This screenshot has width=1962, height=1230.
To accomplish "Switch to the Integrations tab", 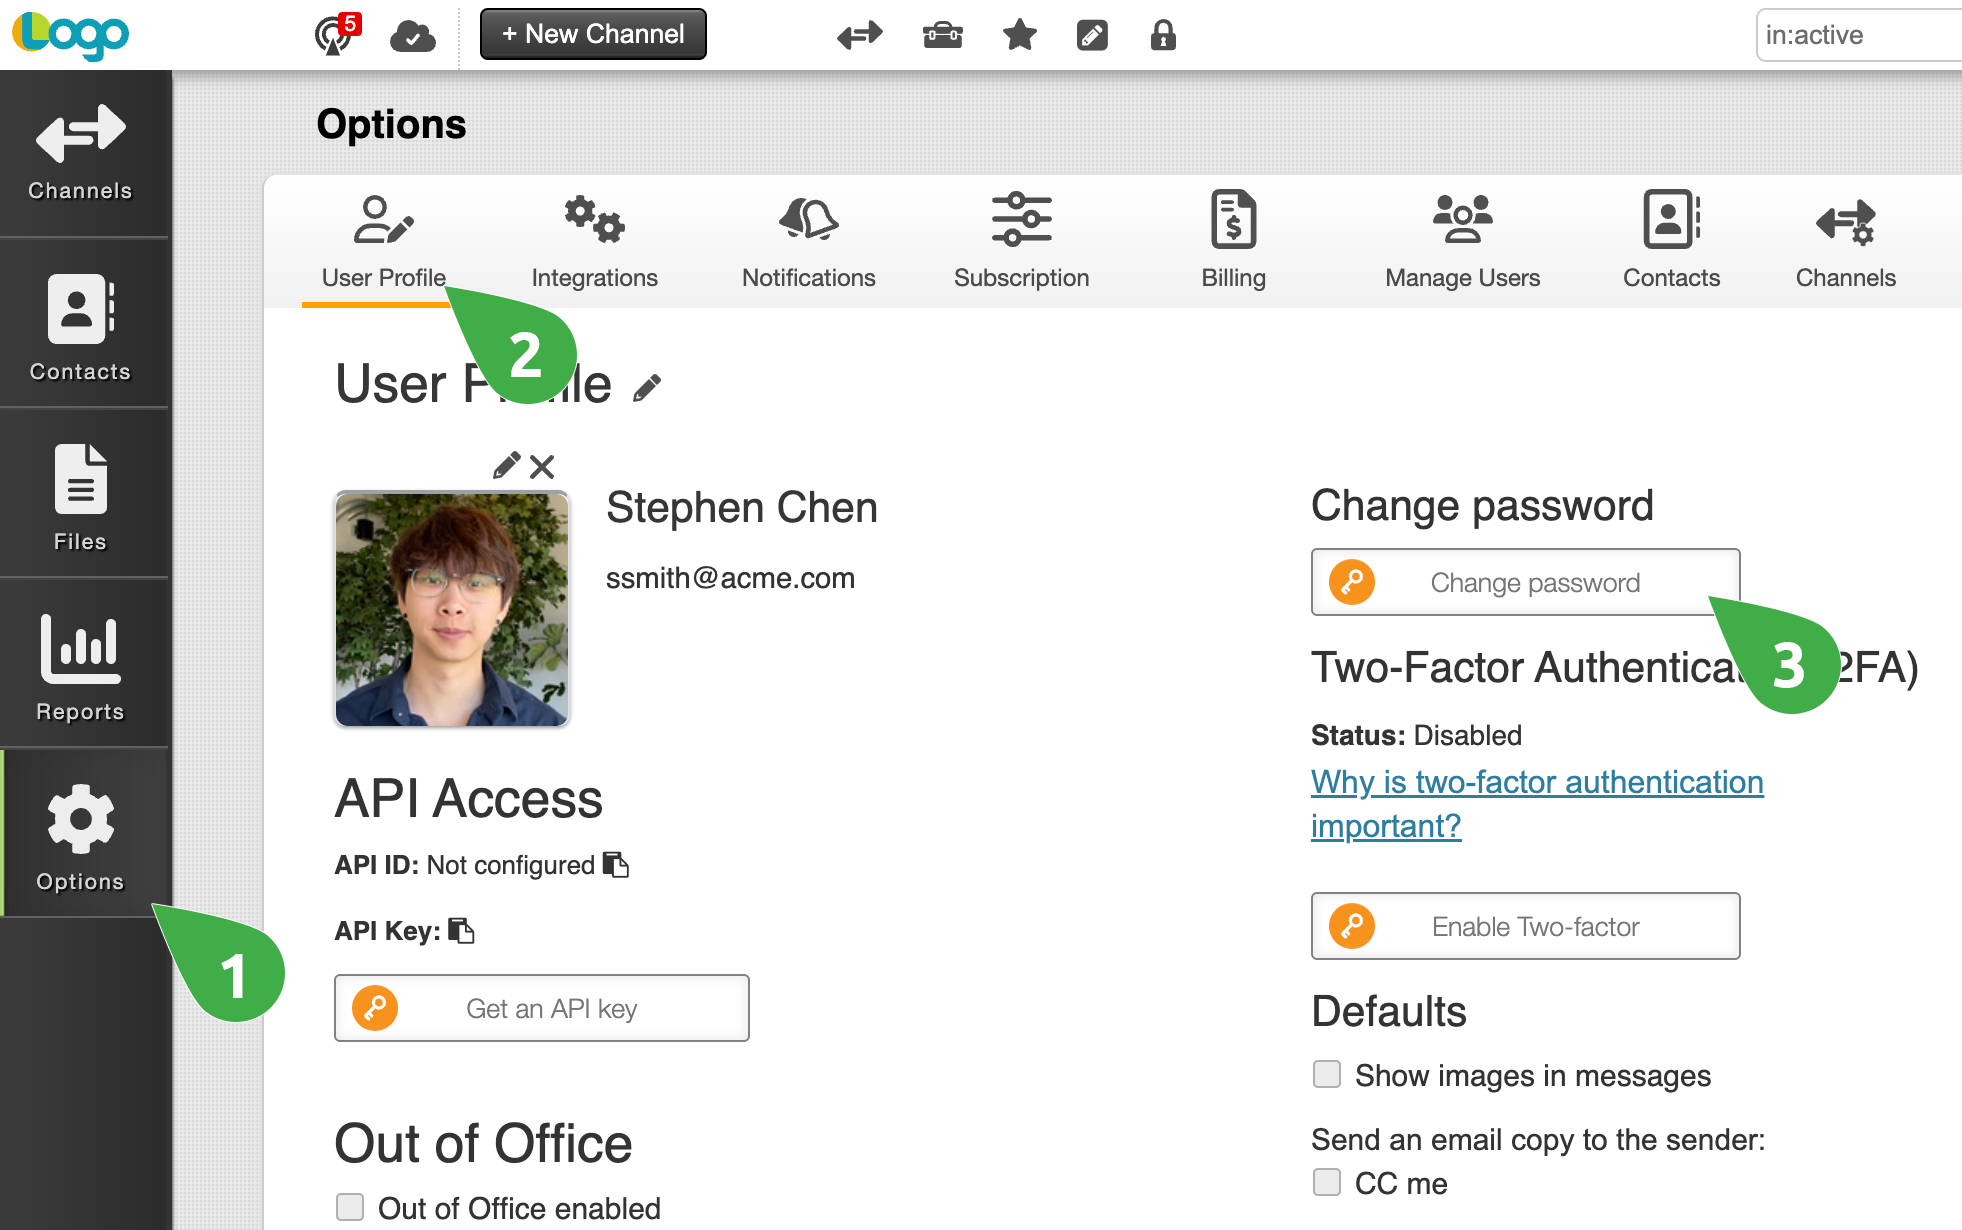I will coord(594,240).
